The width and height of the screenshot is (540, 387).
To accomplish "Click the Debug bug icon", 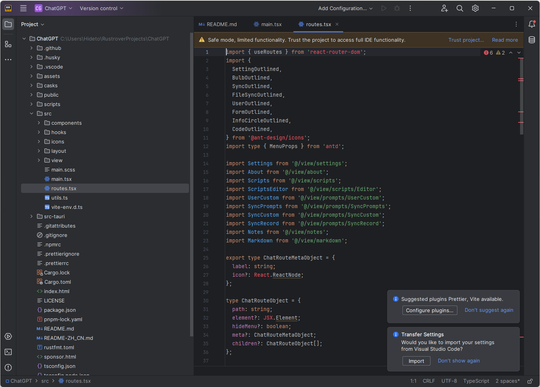I will point(397,8).
